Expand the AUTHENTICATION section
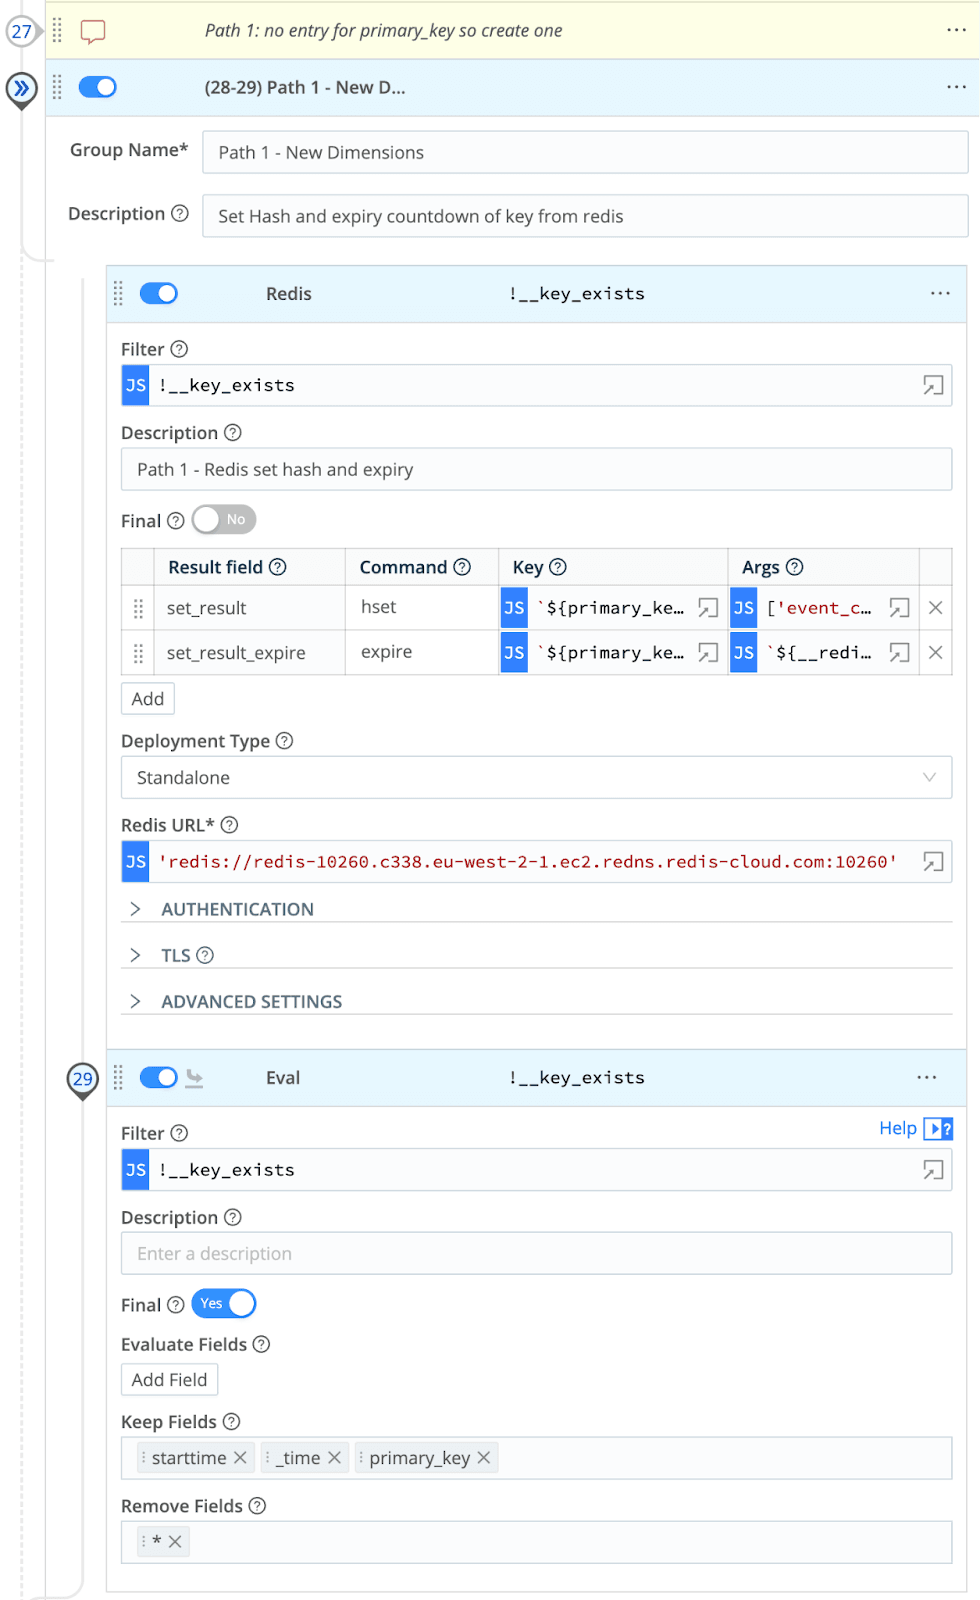The width and height of the screenshot is (980, 1600). [237, 909]
